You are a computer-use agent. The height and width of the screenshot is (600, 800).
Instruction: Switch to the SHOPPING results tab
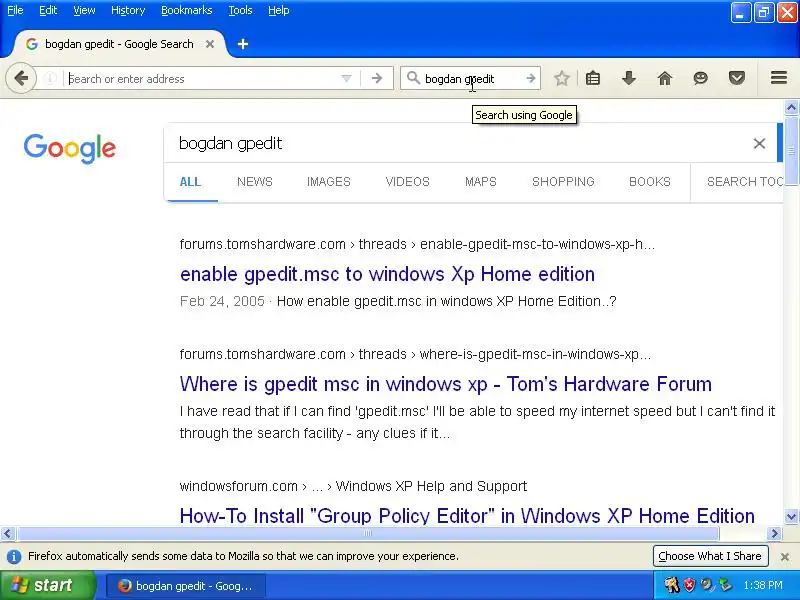(x=563, y=182)
